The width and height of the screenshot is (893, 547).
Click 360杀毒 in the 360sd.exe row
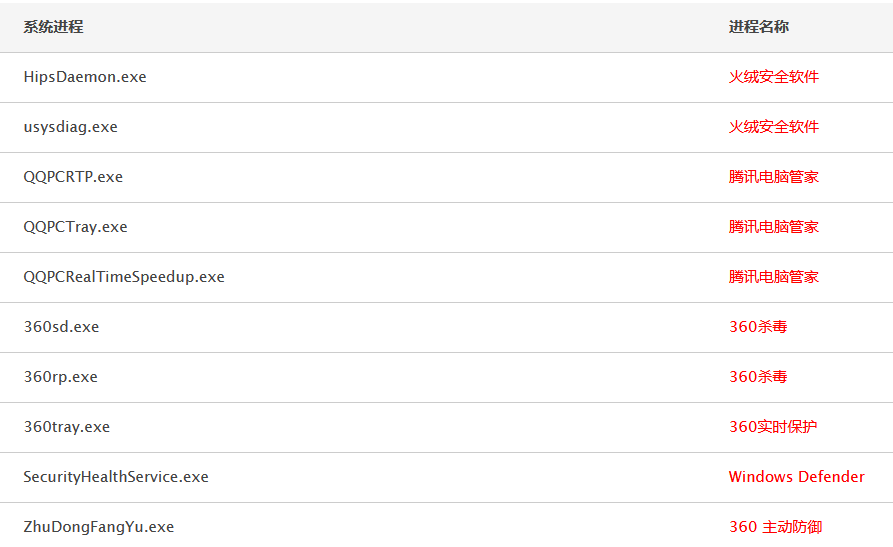tap(758, 327)
